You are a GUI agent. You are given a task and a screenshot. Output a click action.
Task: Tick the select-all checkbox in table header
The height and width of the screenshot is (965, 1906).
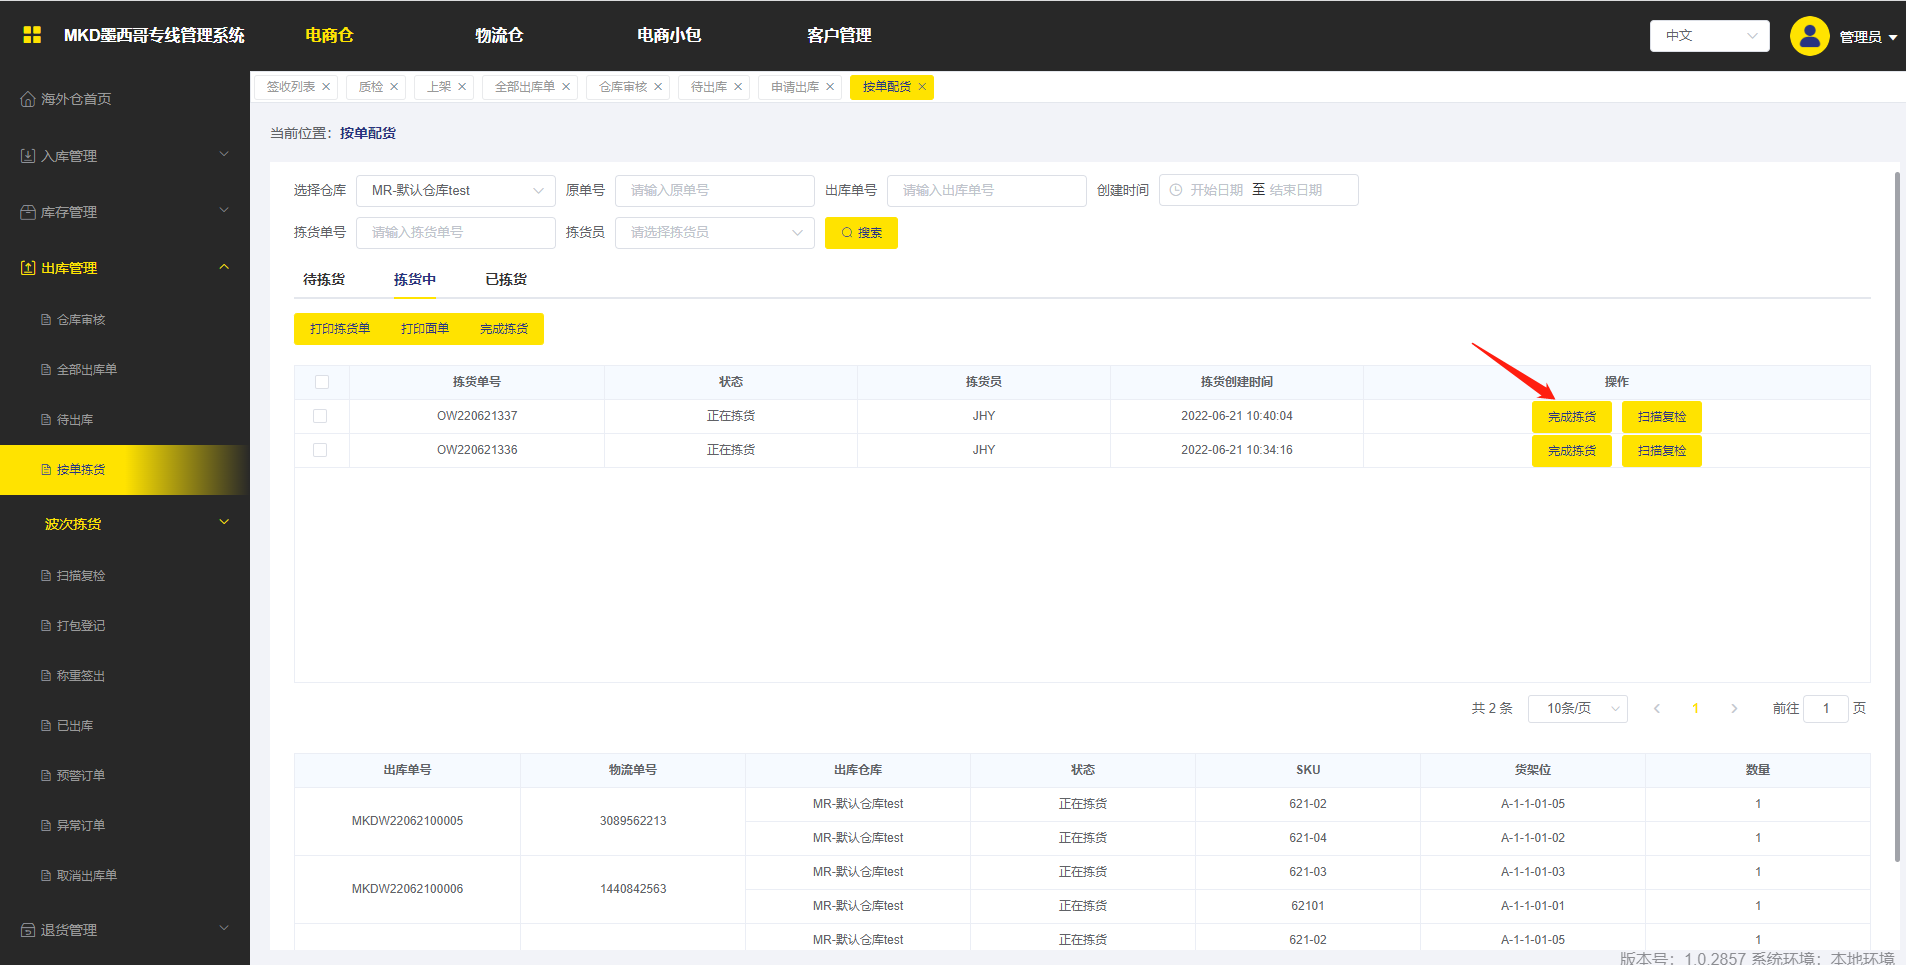coord(321,382)
